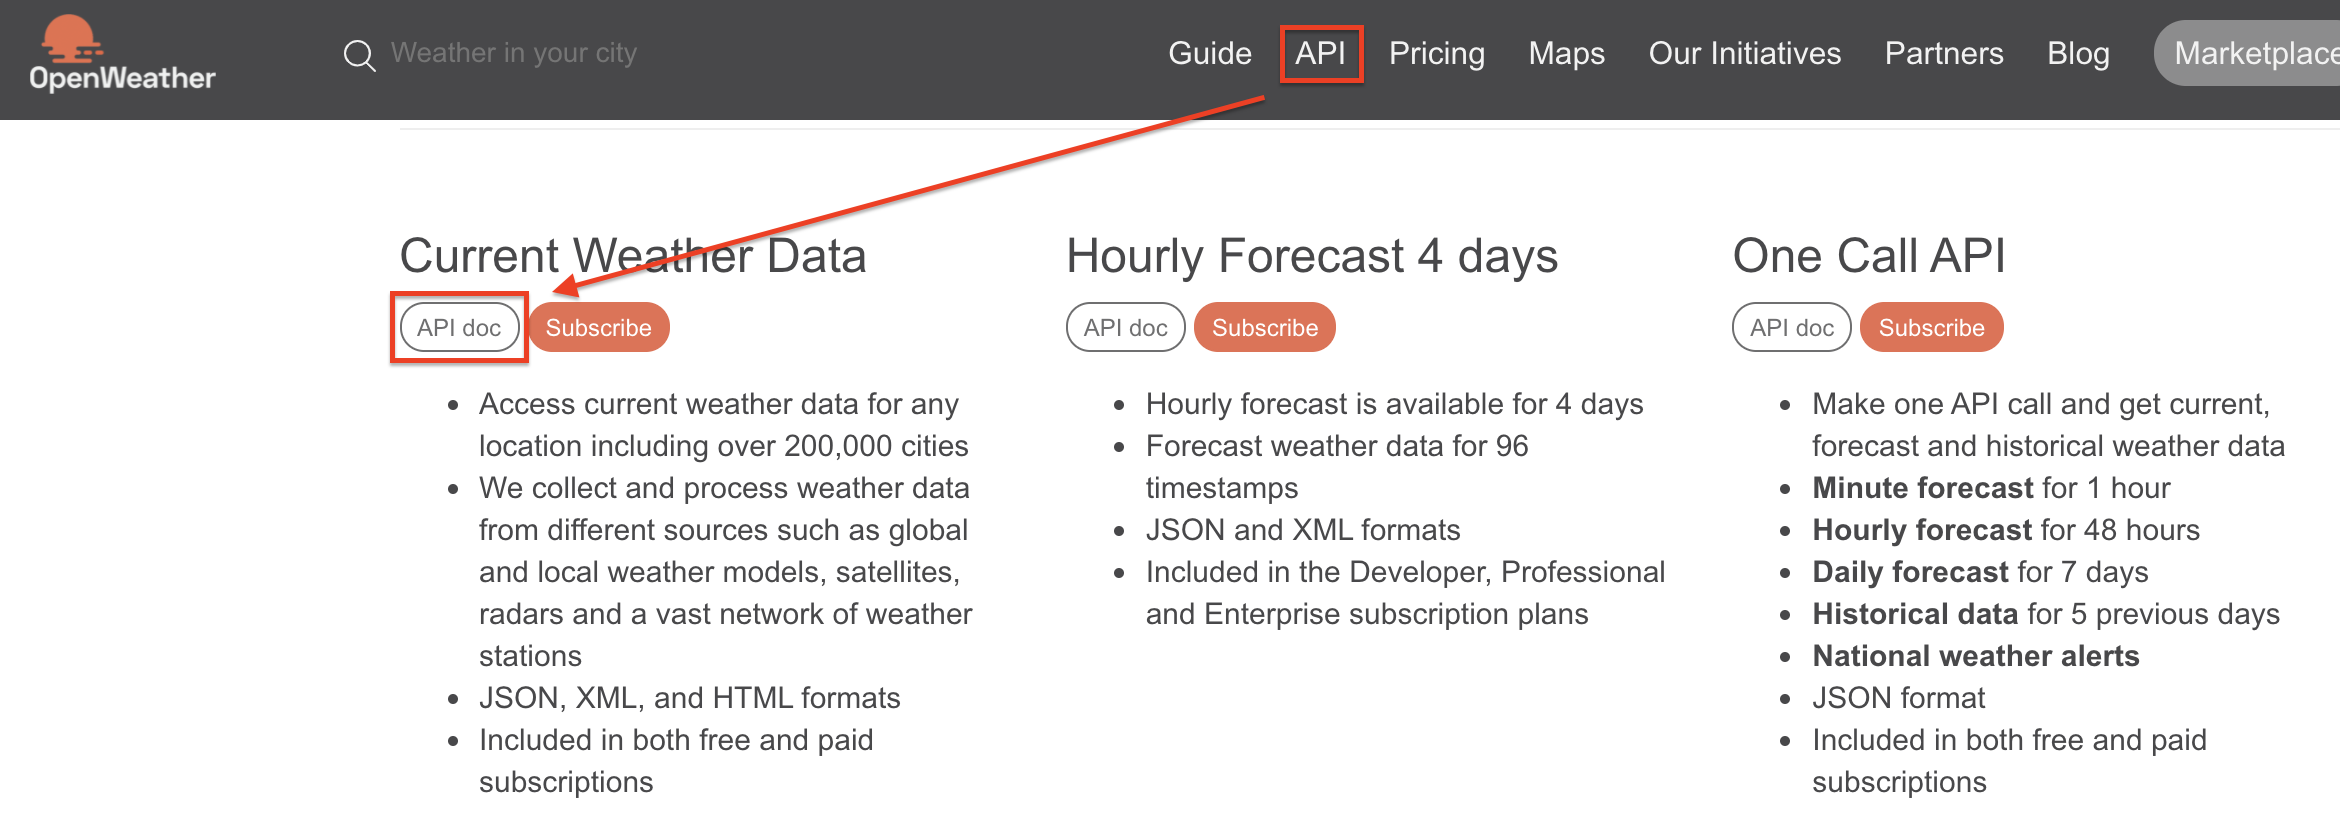The width and height of the screenshot is (2340, 836).
Task: Subscribe to Current Weather Data
Action: pyautogui.click(x=598, y=327)
